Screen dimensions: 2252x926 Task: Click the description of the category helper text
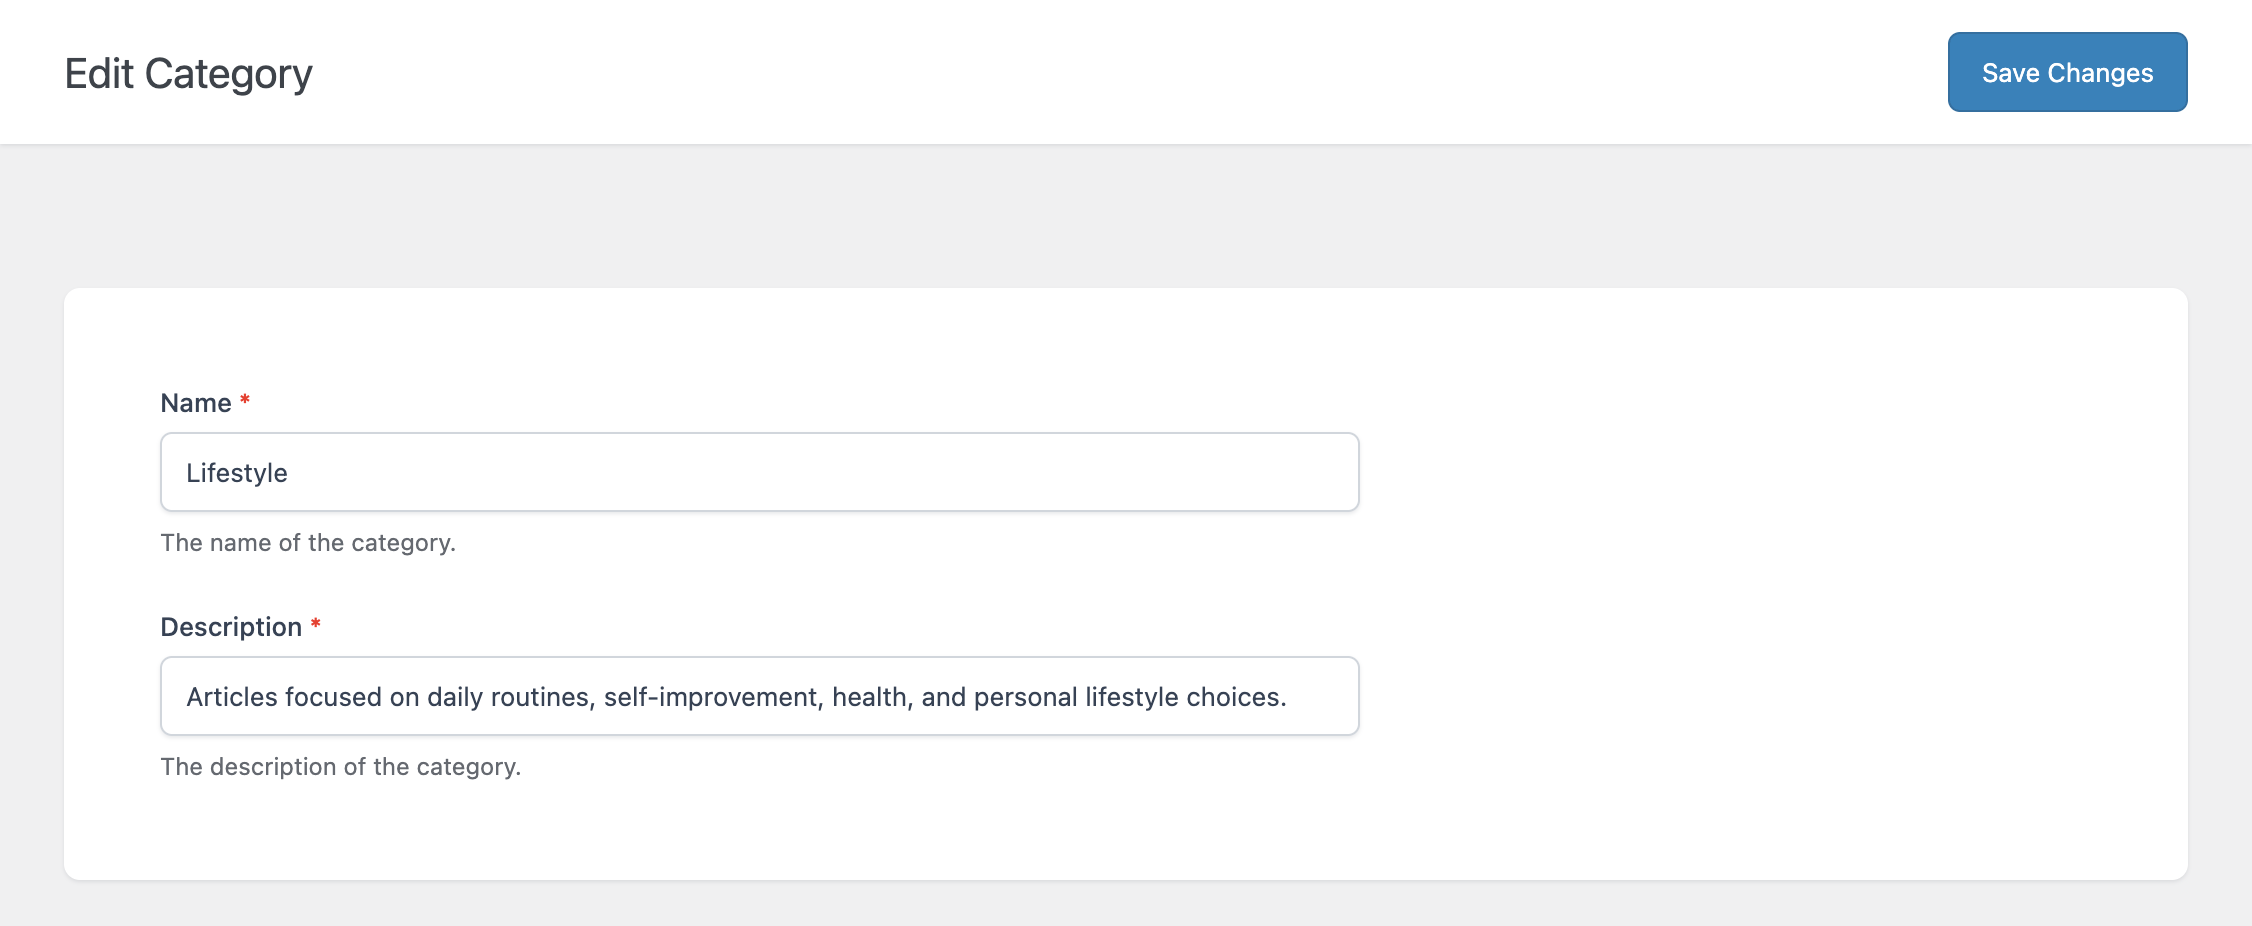click(x=340, y=767)
